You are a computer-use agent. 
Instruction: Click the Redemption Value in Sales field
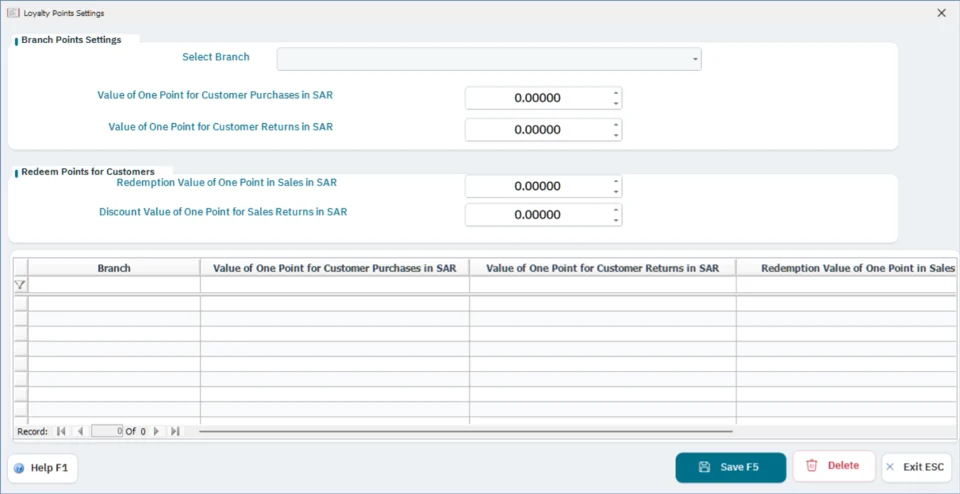click(x=538, y=186)
